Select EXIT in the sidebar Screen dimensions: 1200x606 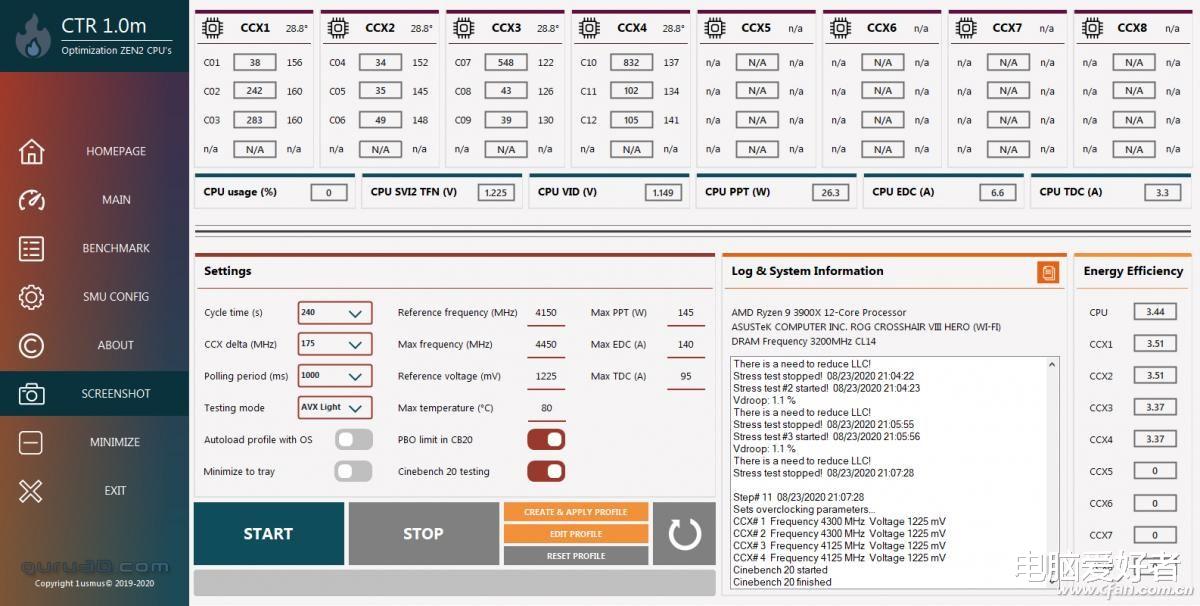[116, 491]
